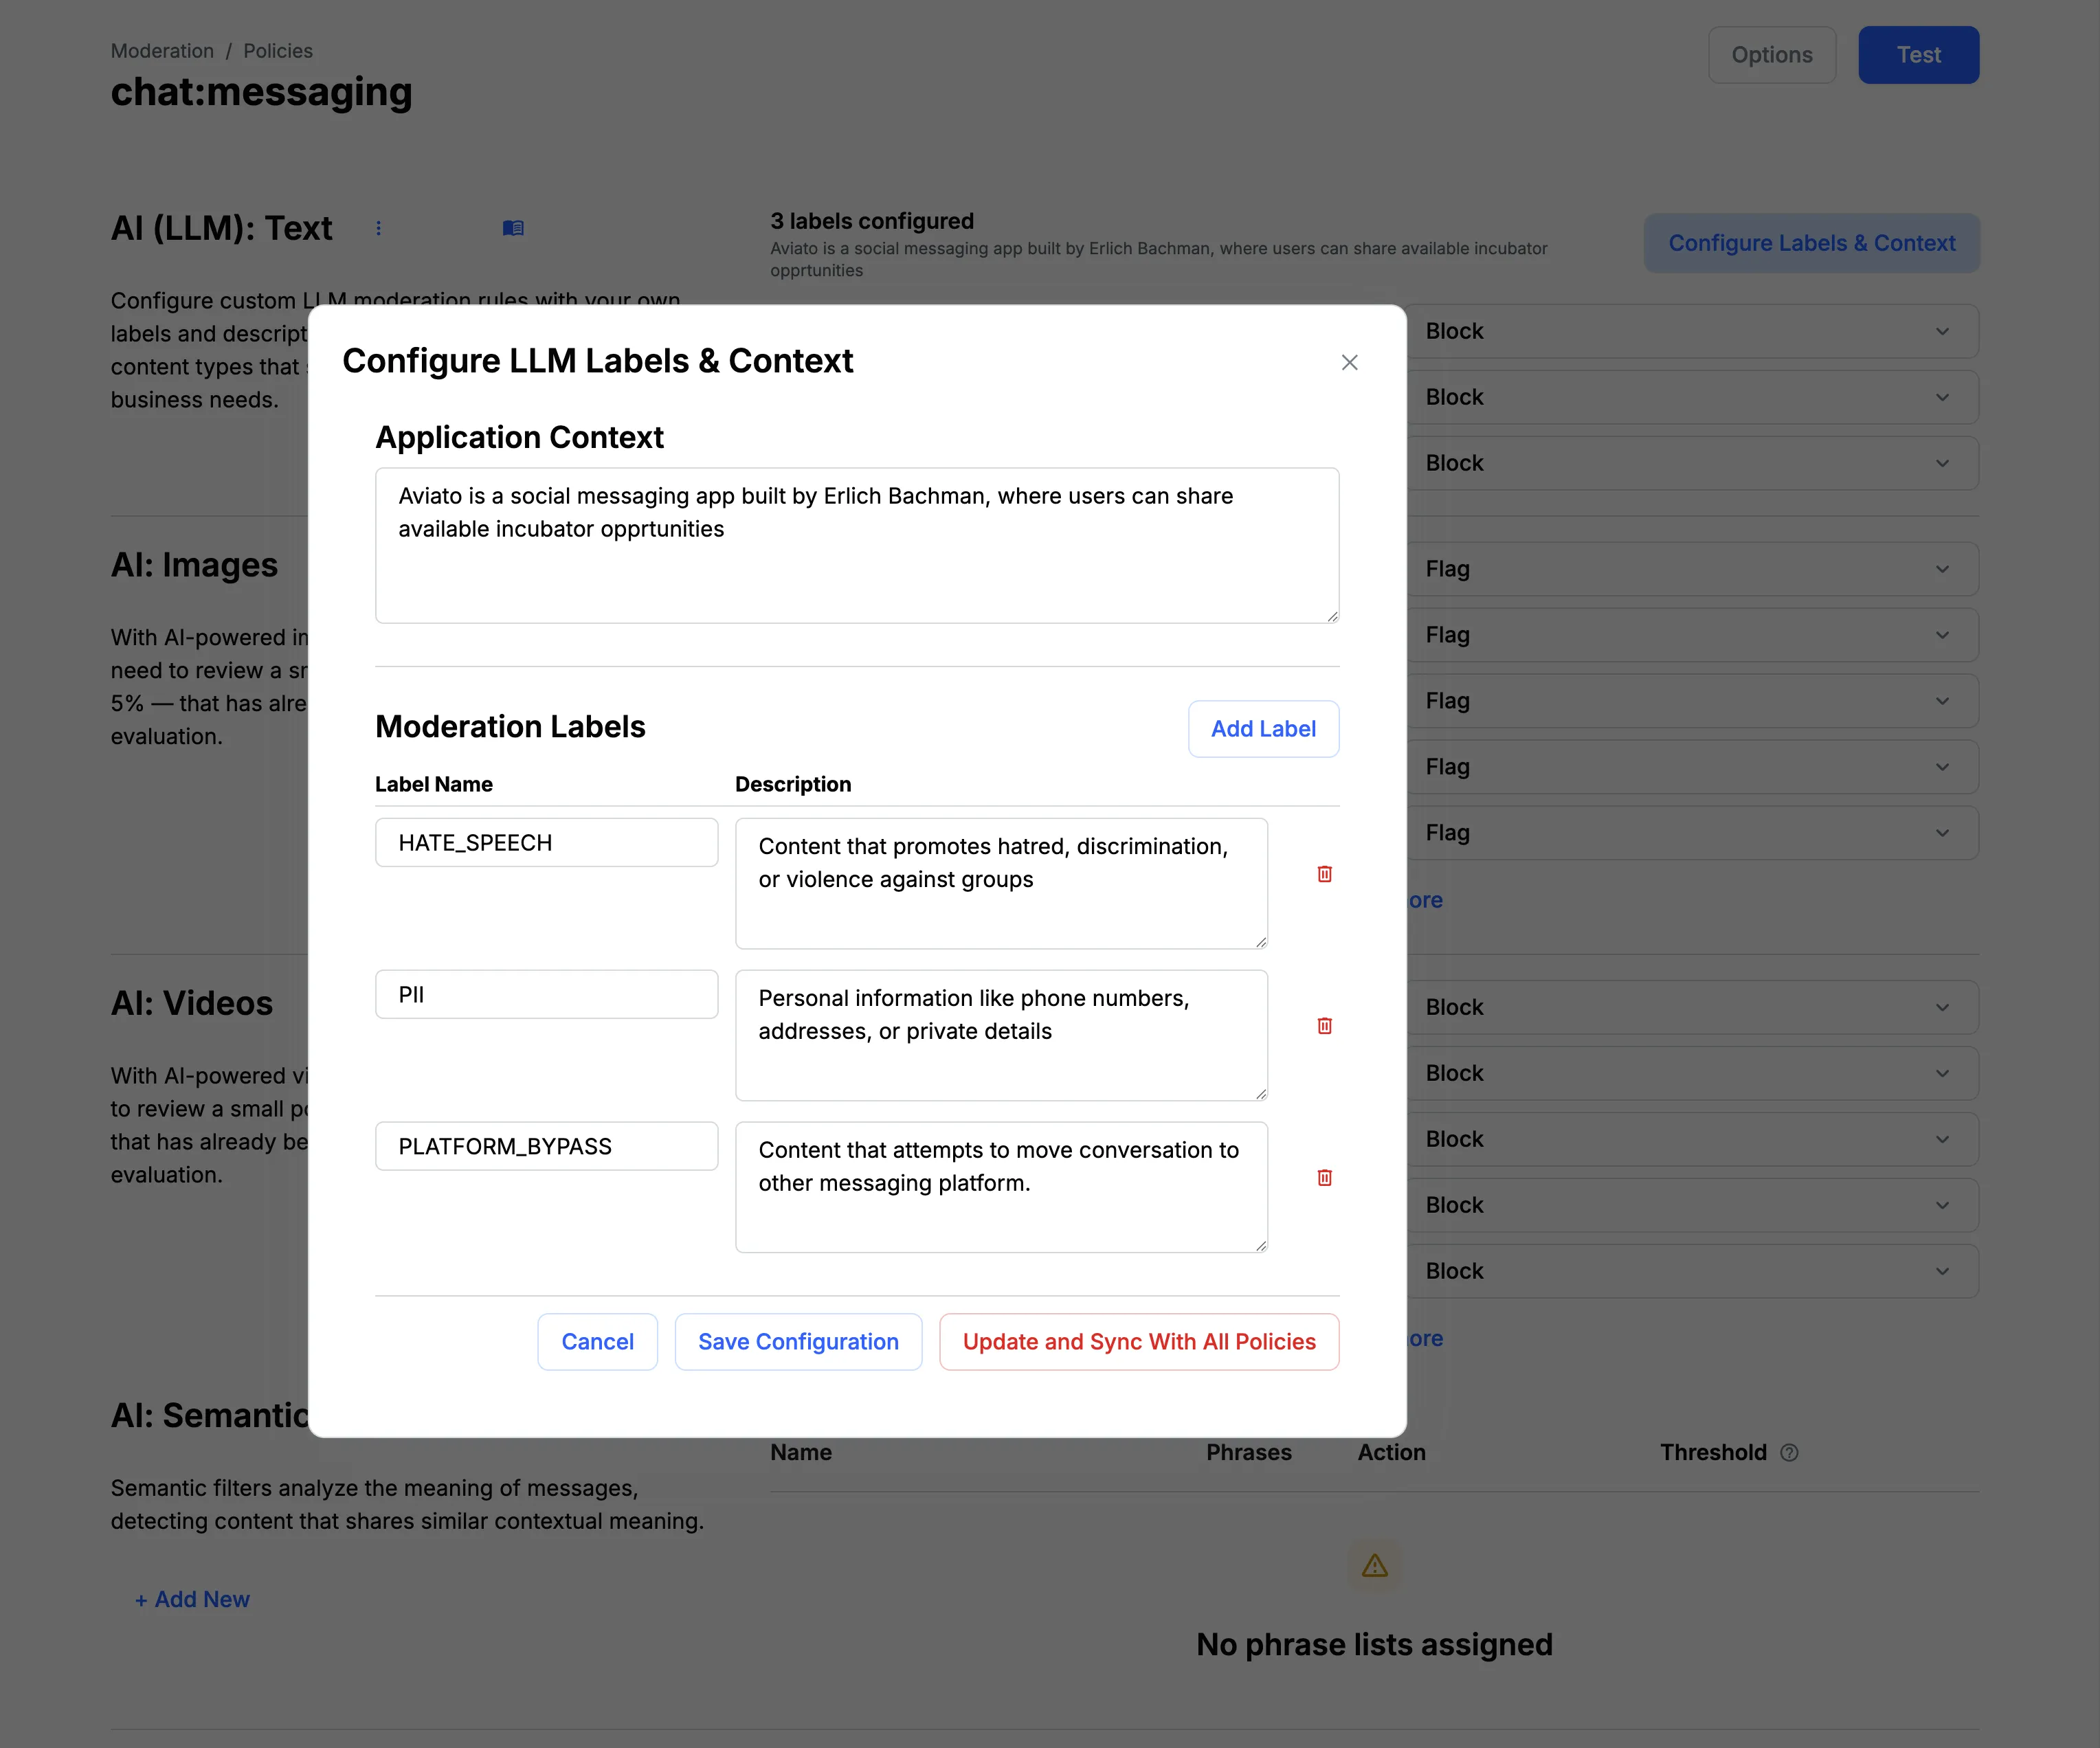Open the third Block dropdown in AI Text section
The image size is (2100, 1748).
click(x=1692, y=463)
